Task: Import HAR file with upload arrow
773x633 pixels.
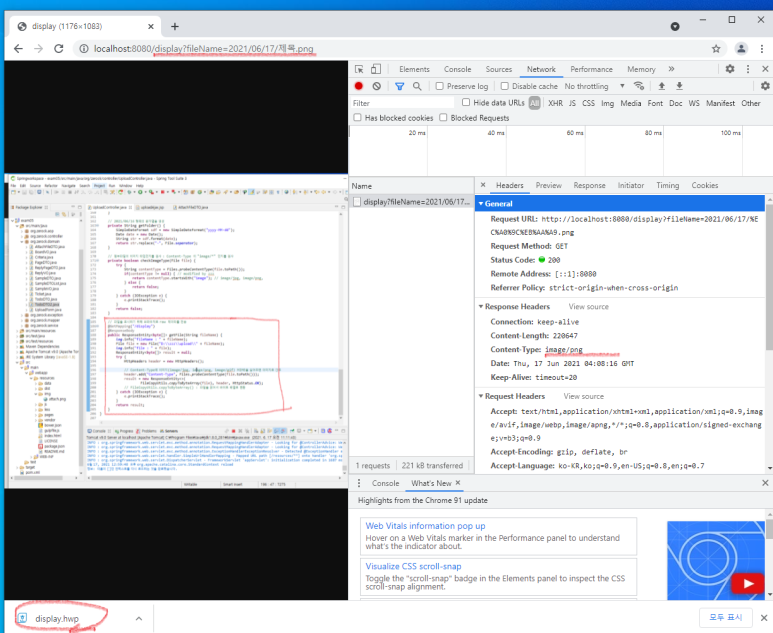Action: [x=662, y=86]
